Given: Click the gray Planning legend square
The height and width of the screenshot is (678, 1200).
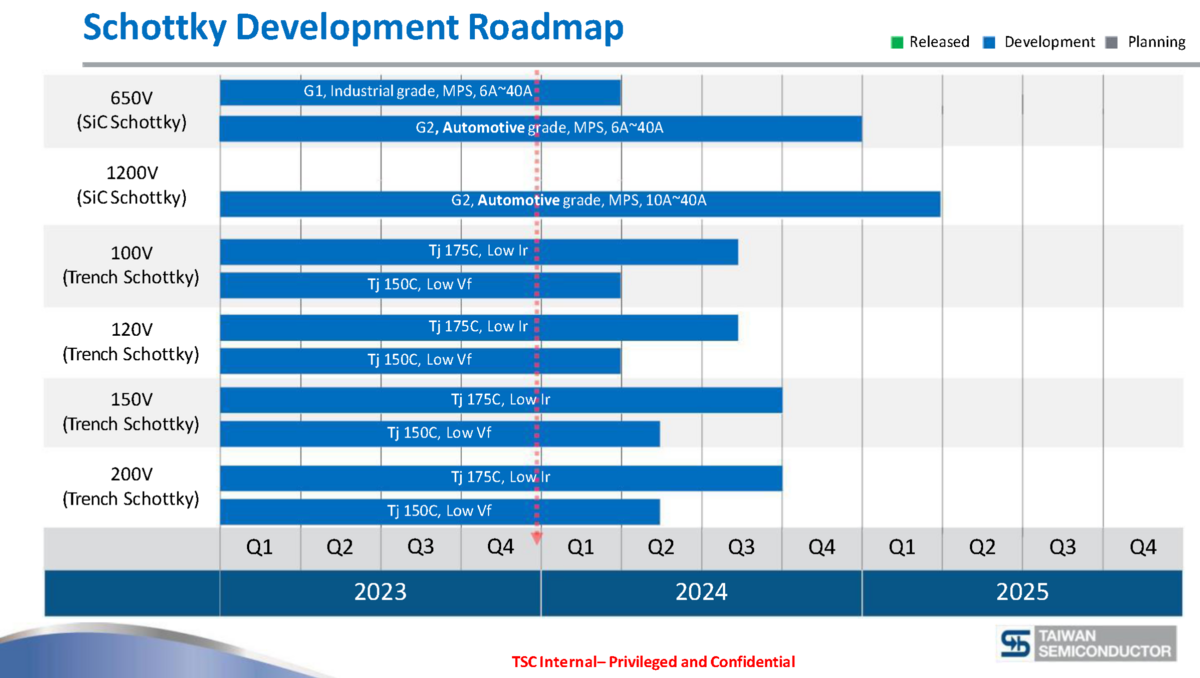Looking at the screenshot, I should point(1112,42).
